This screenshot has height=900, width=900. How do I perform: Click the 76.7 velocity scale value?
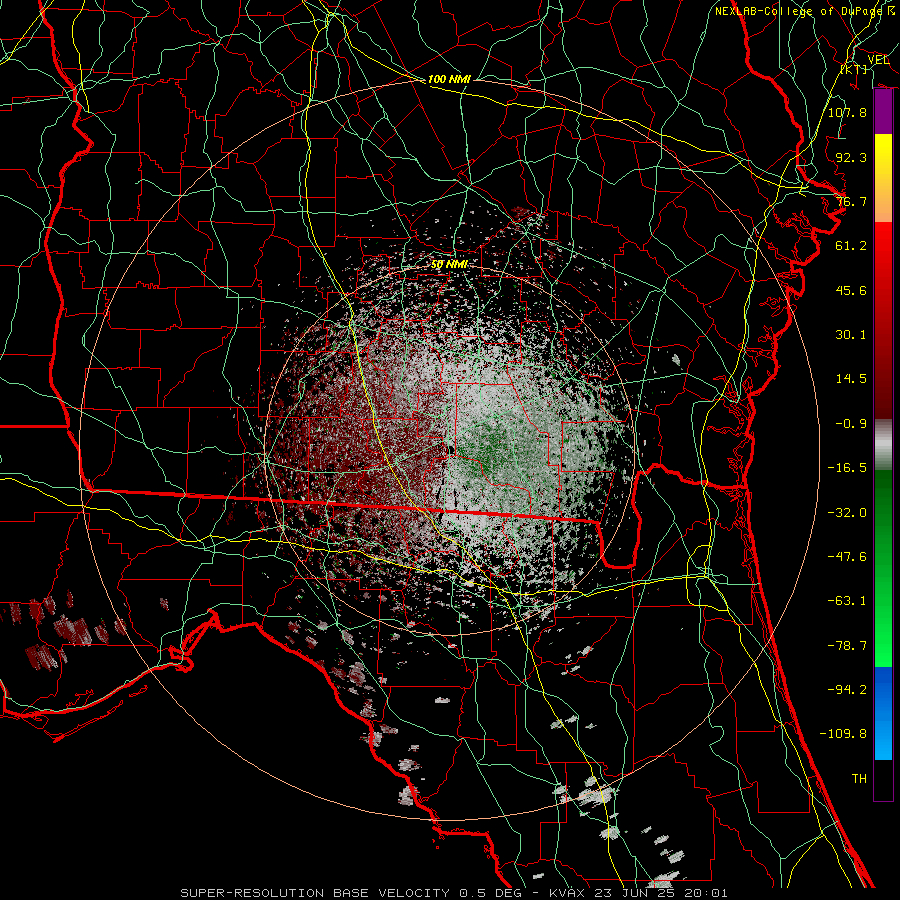(x=851, y=201)
